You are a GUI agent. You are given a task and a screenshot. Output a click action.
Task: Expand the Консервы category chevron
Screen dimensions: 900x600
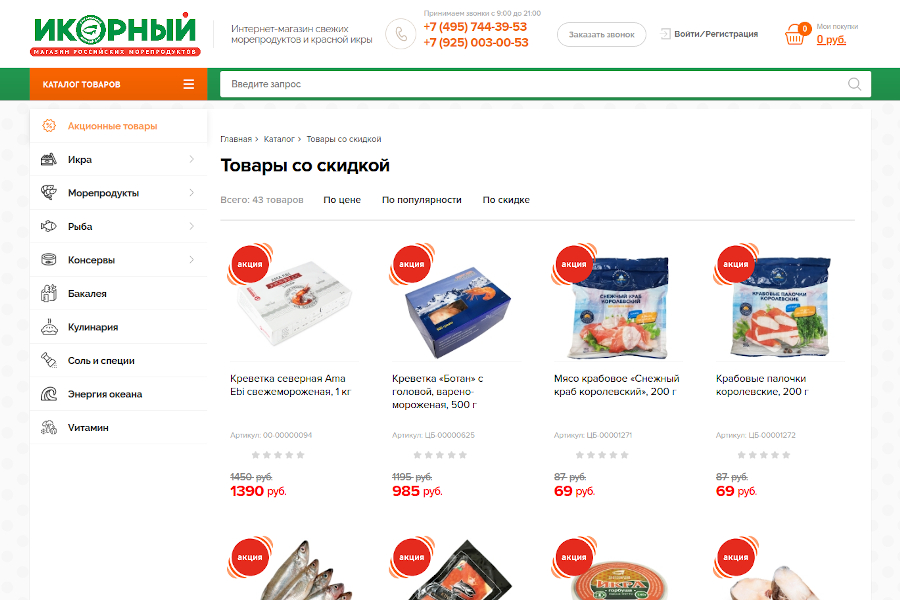pos(192,260)
